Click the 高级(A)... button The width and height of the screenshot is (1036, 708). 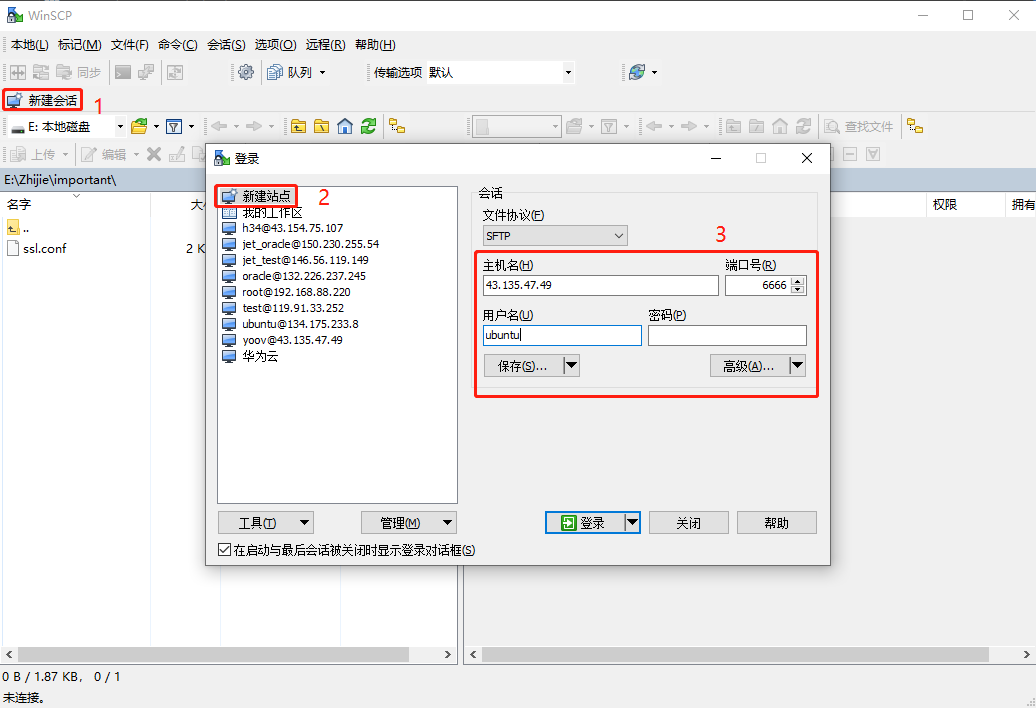click(x=749, y=366)
